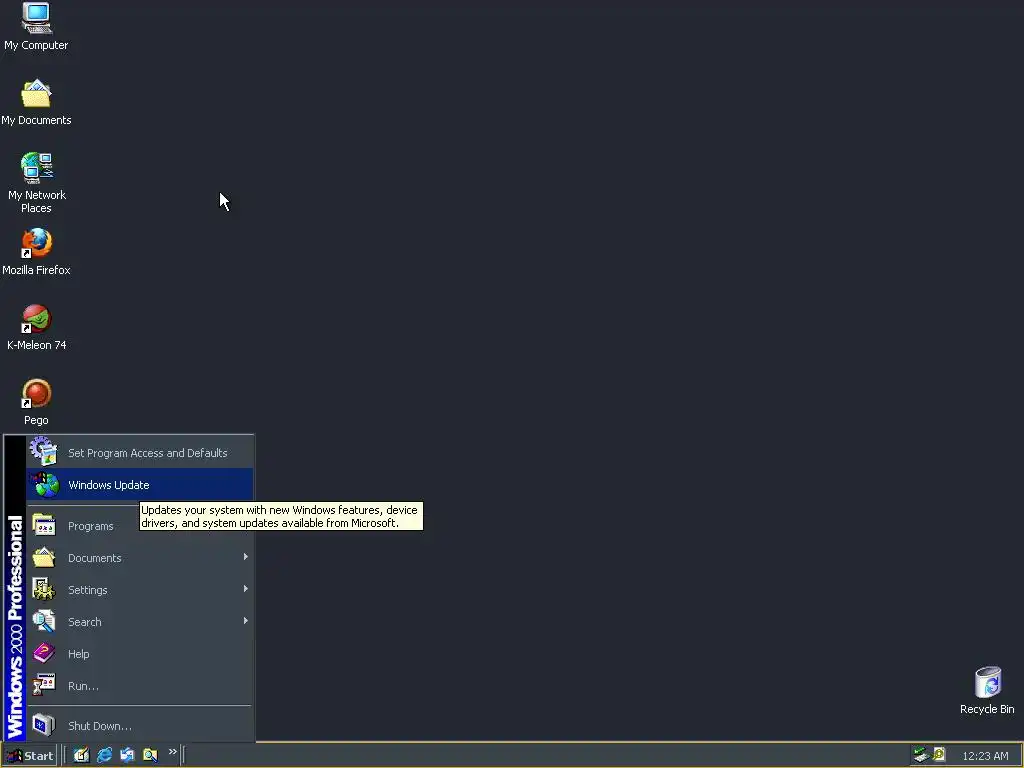The image size is (1024, 768).
Task: Expand the quick launch overflow chevron
Action: (172, 752)
